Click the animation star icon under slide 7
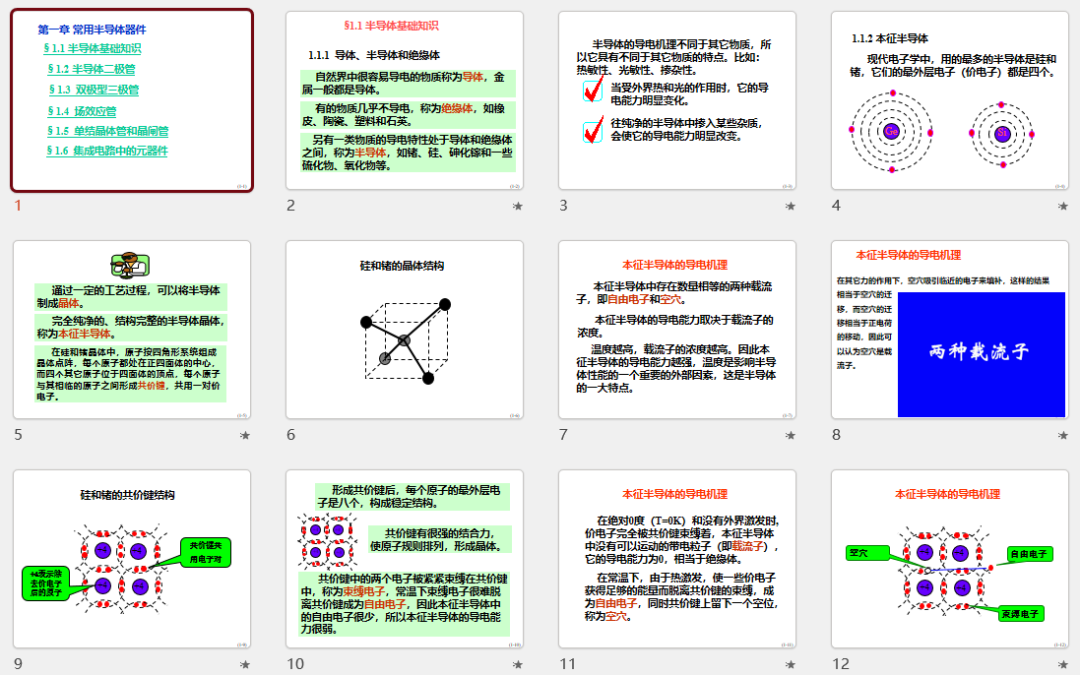The image size is (1080, 675). click(x=790, y=435)
